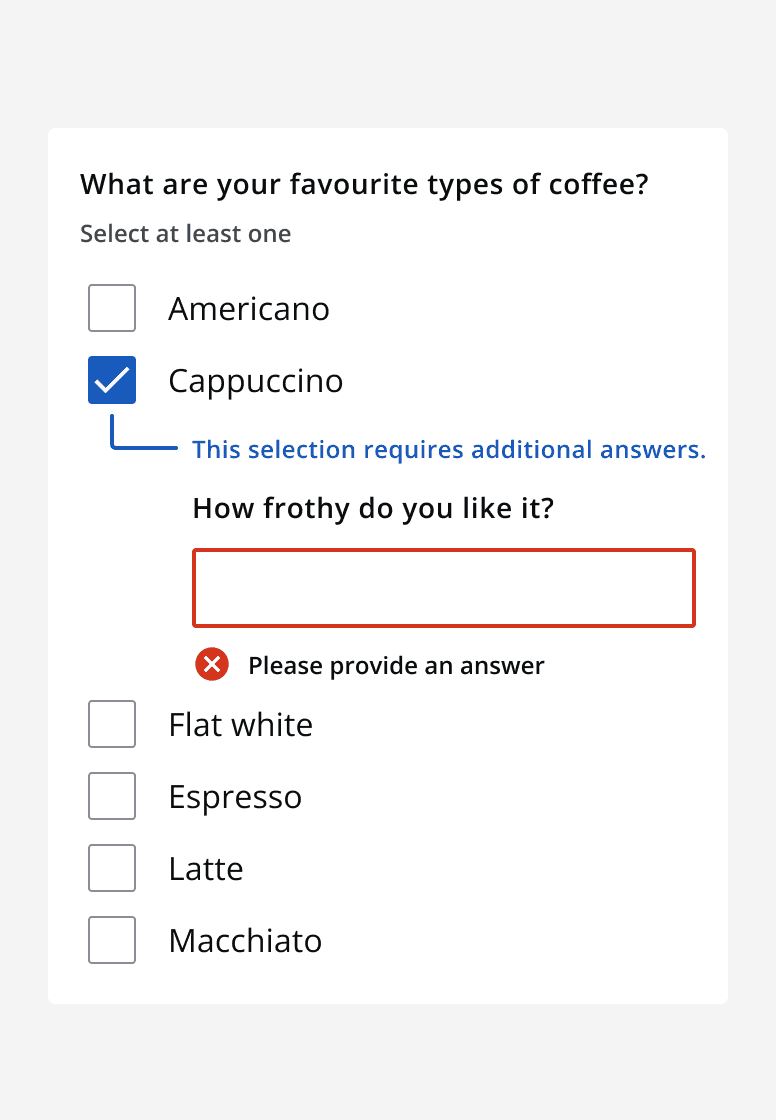Check the Espresso checkbox
The image size is (776, 1120).
[111, 796]
